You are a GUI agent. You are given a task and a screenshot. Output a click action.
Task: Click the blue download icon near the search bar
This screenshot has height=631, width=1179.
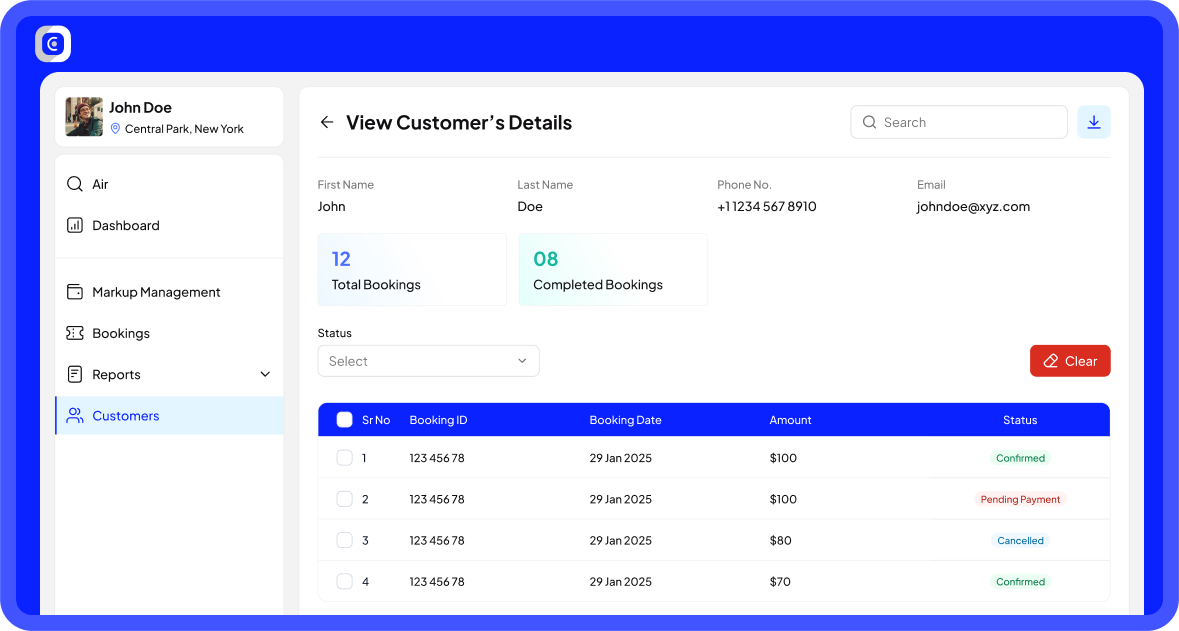pyautogui.click(x=1093, y=121)
